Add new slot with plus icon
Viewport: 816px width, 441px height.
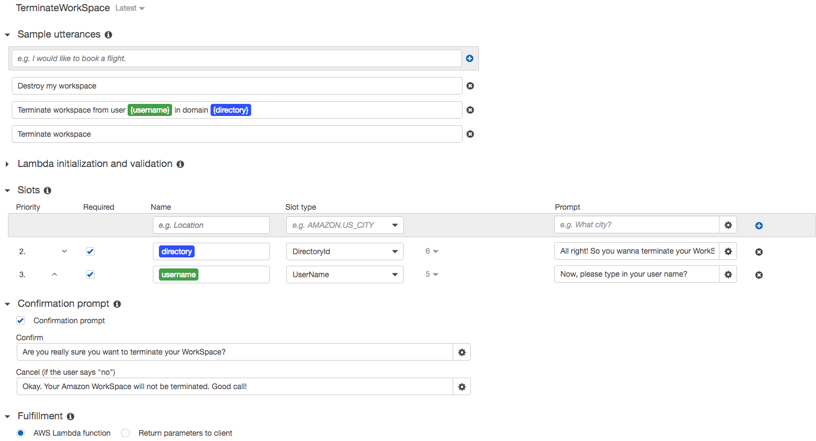[x=759, y=225]
